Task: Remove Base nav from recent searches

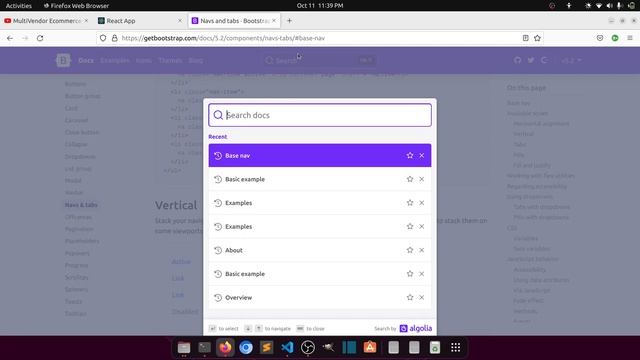Action: (x=422, y=156)
